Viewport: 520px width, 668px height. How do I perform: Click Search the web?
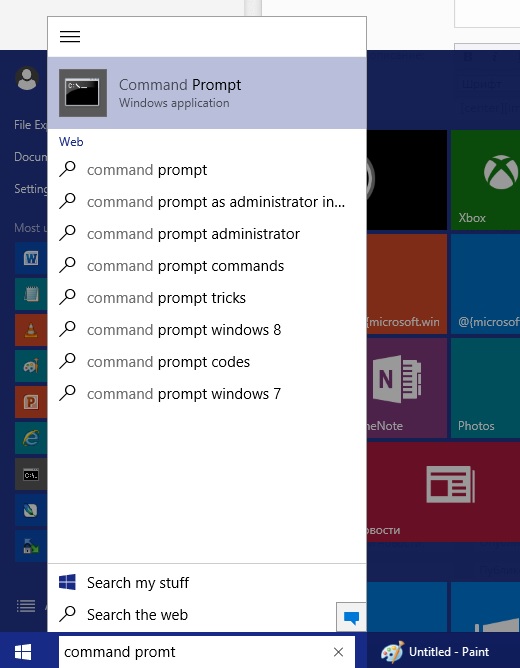pos(192,615)
